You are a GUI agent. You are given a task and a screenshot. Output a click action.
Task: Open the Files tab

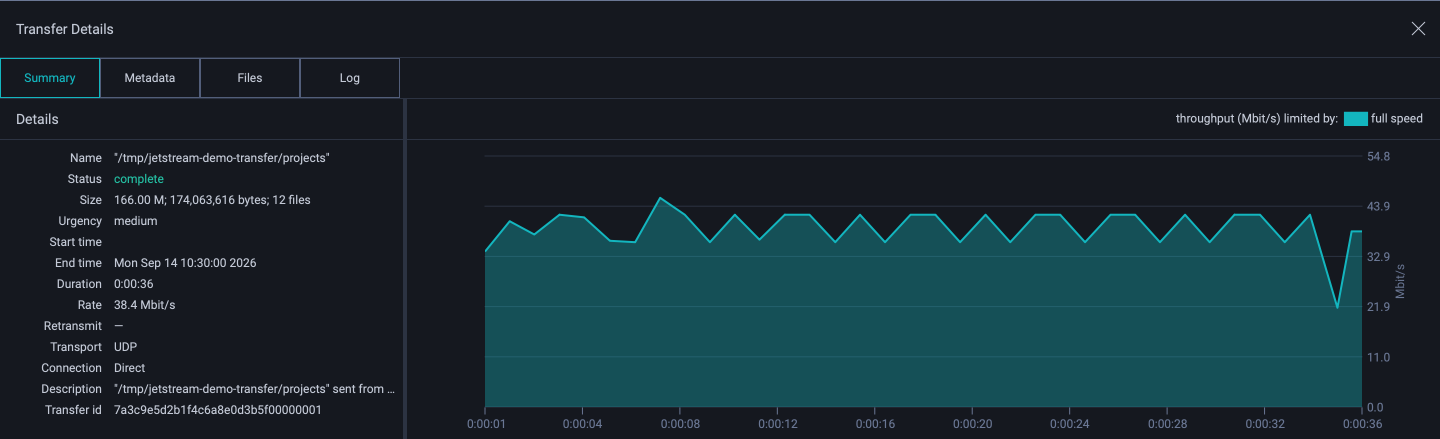(x=250, y=78)
